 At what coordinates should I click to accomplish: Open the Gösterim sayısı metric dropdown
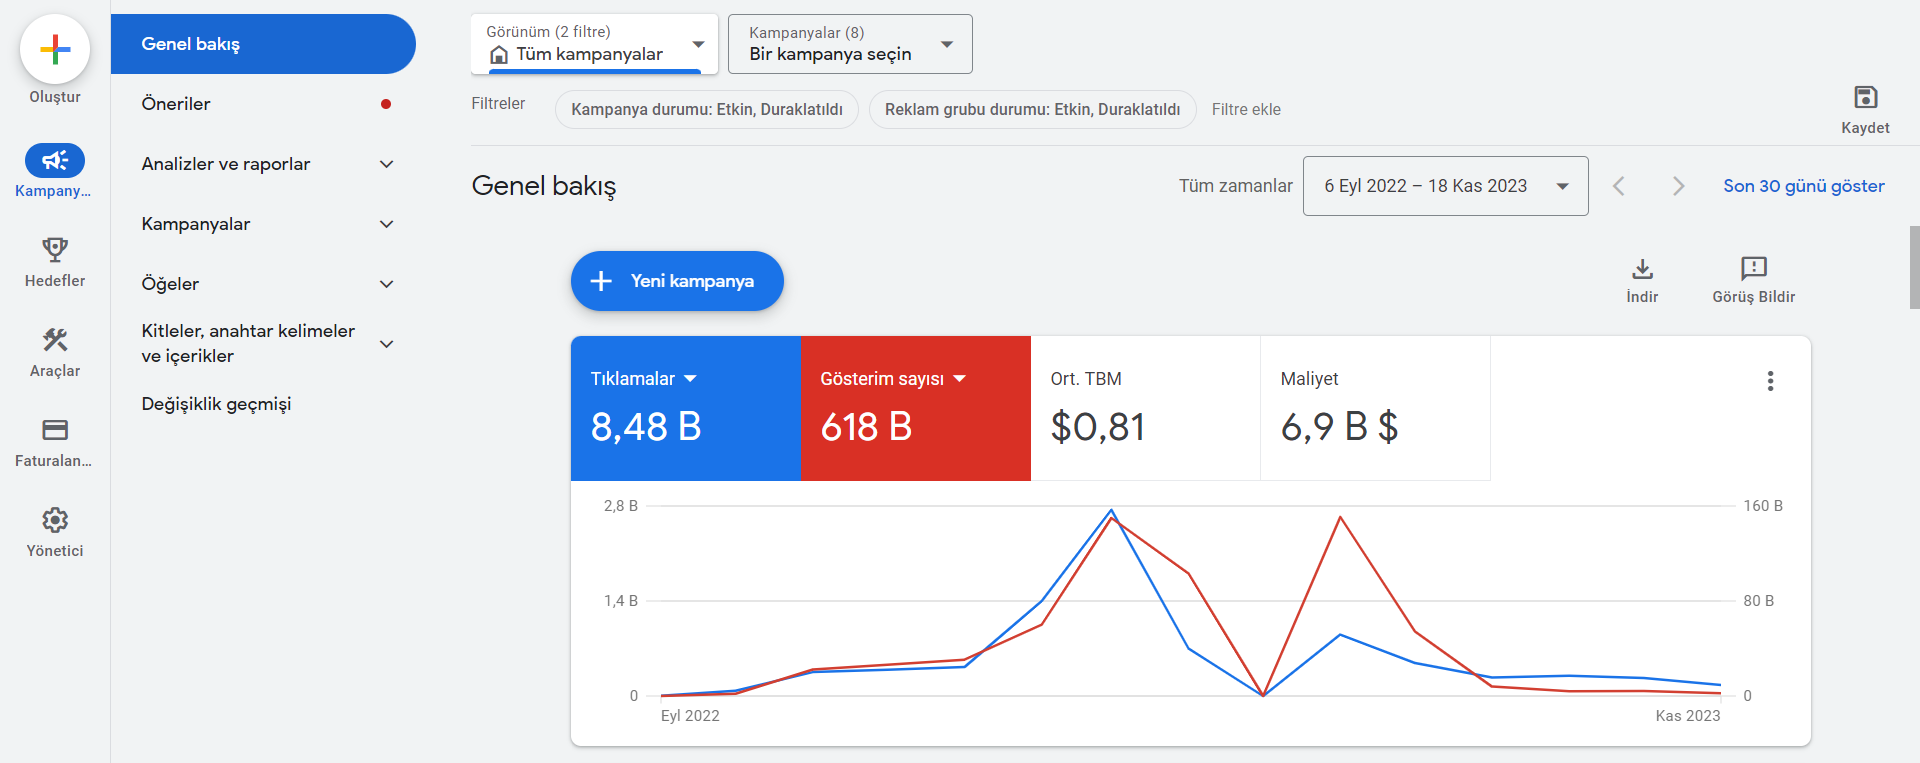click(x=893, y=379)
